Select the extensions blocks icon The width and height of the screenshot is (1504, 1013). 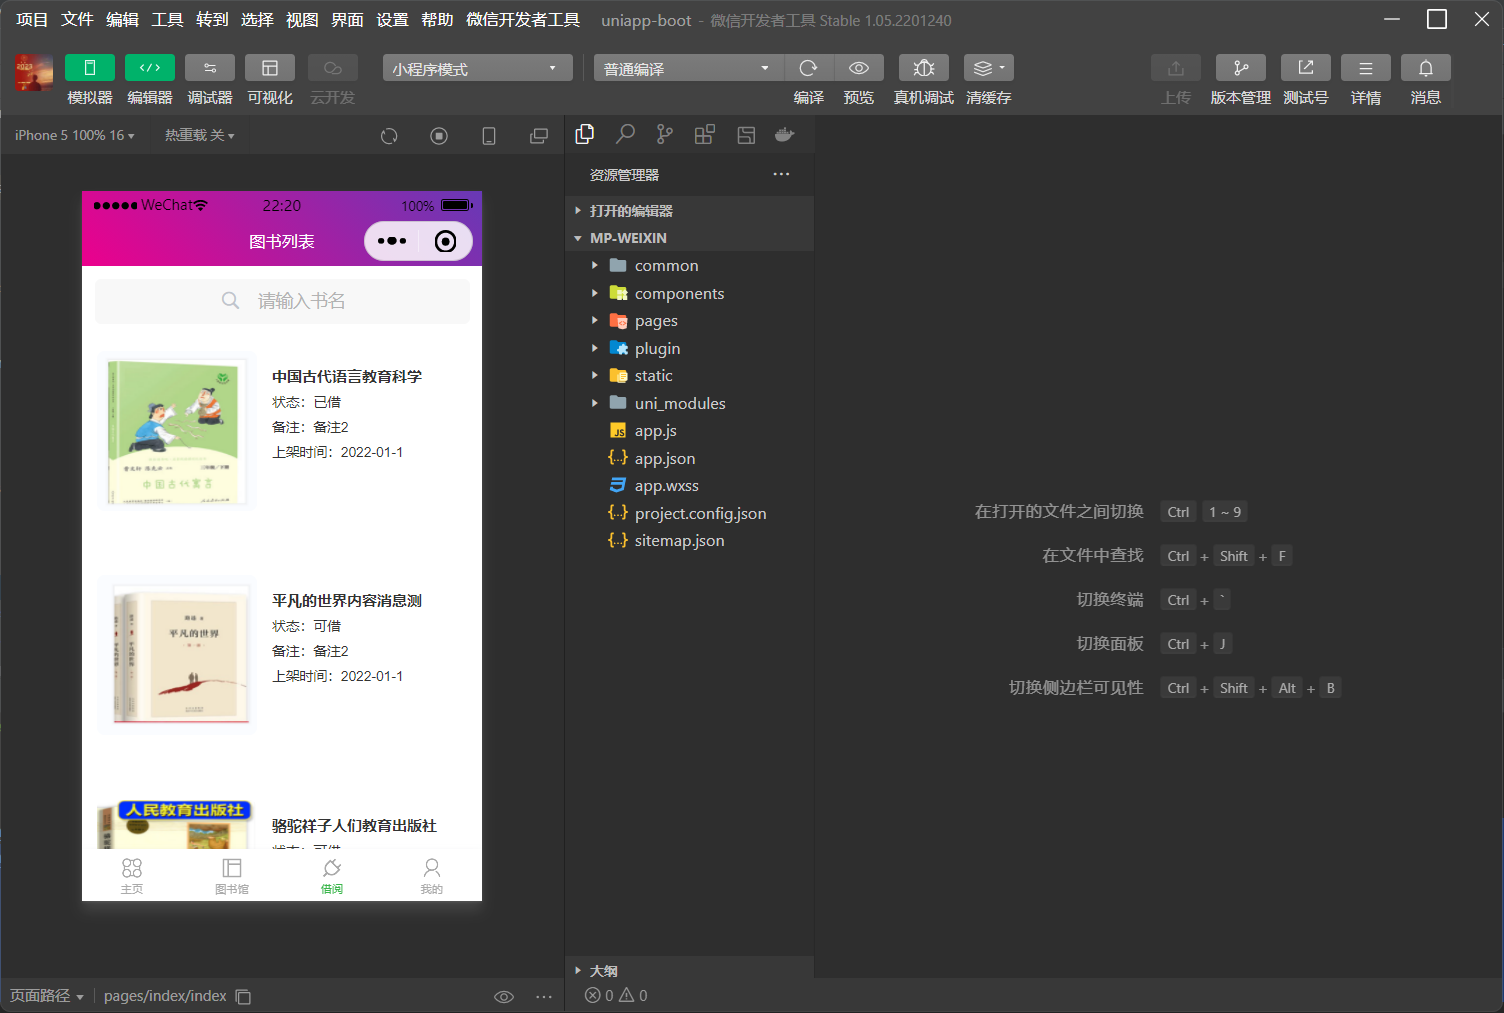coord(705,134)
